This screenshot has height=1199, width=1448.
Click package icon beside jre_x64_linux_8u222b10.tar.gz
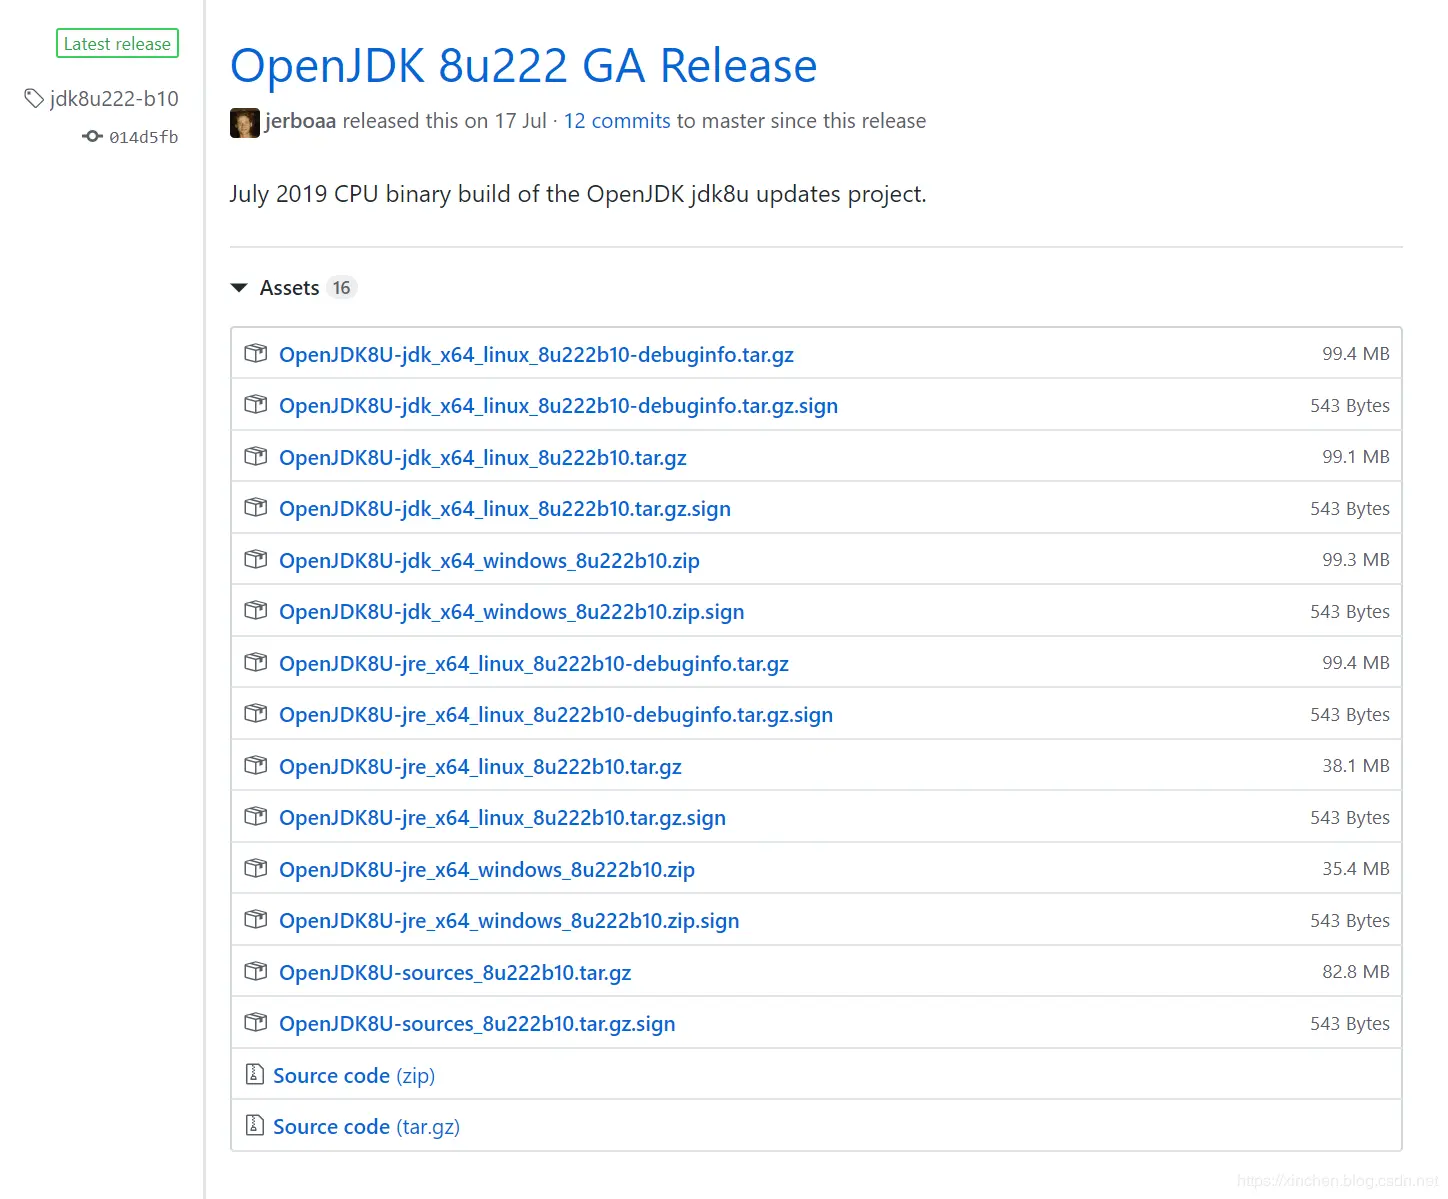tap(256, 765)
